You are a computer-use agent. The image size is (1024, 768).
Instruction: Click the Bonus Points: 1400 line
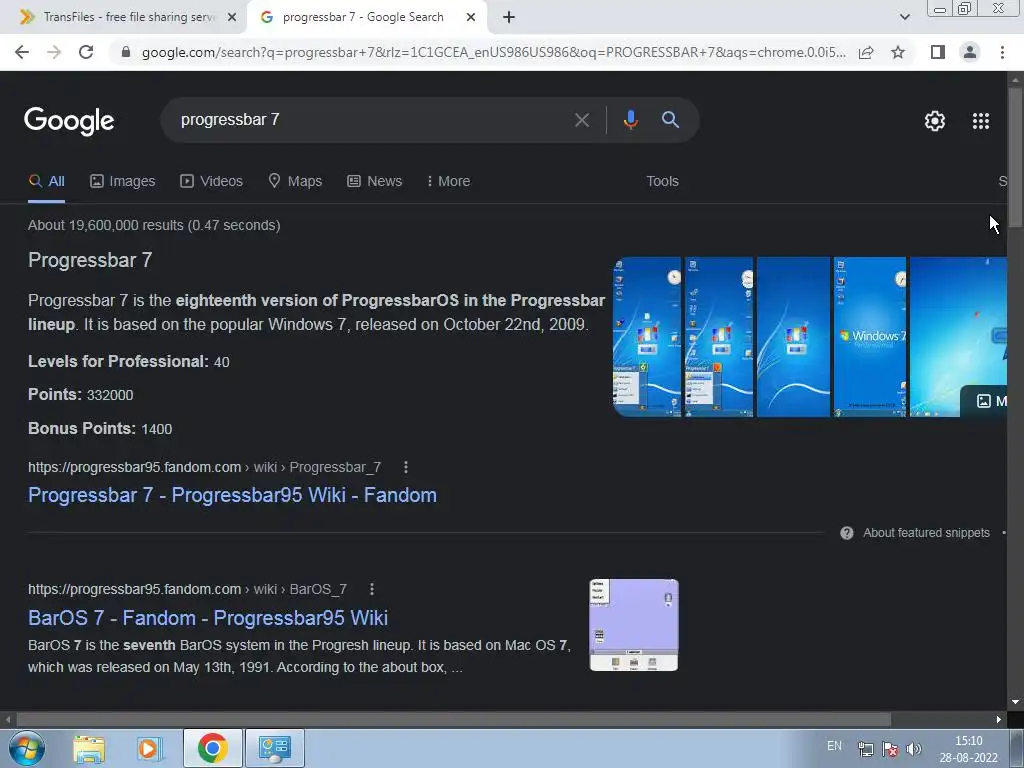(x=101, y=429)
